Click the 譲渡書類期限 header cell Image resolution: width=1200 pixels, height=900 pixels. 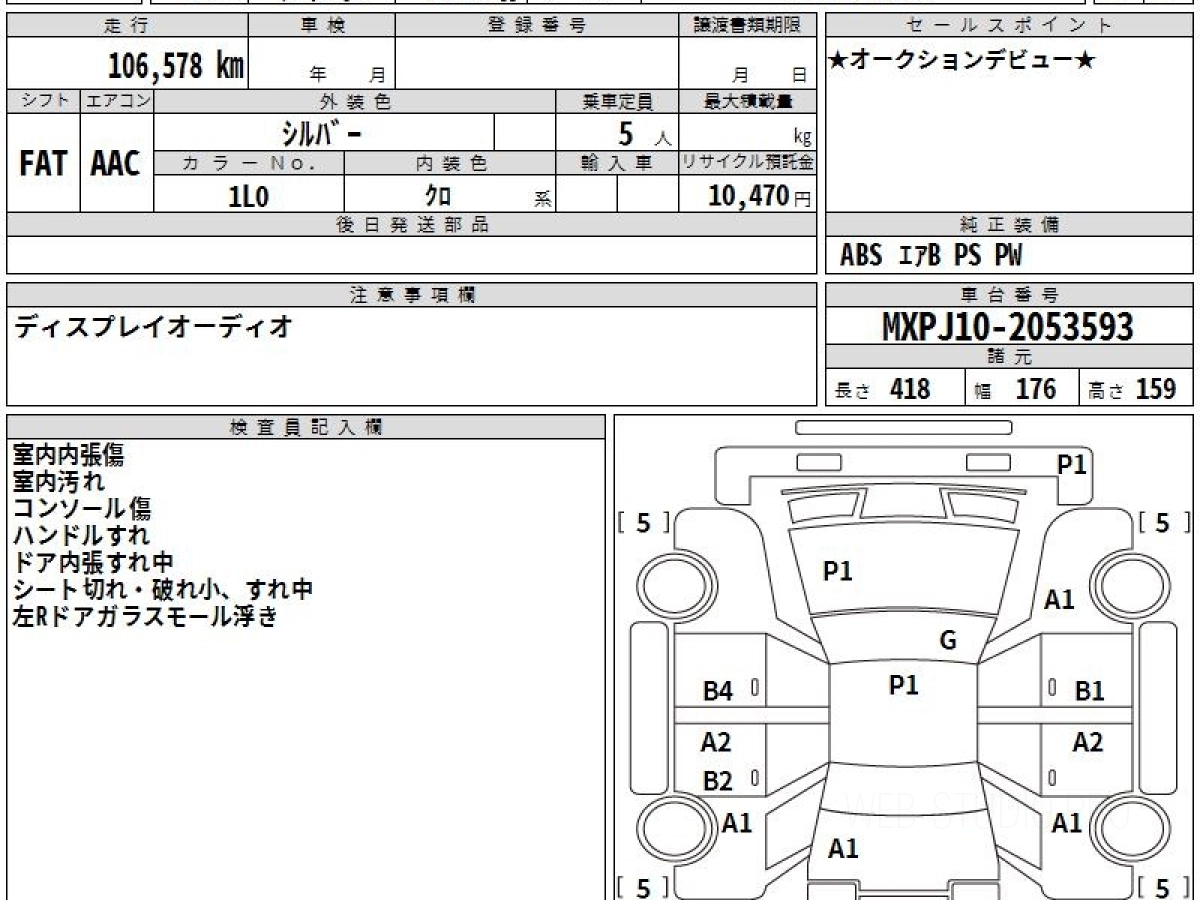click(x=748, y=26)
